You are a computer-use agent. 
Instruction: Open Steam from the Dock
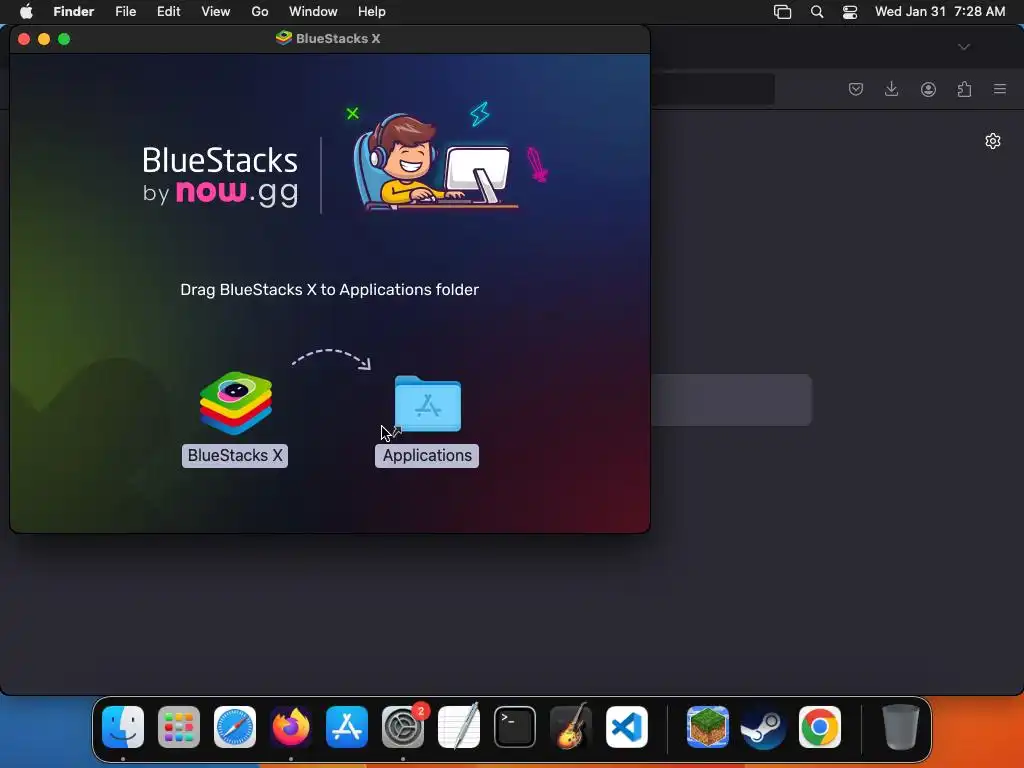[763, 727]
